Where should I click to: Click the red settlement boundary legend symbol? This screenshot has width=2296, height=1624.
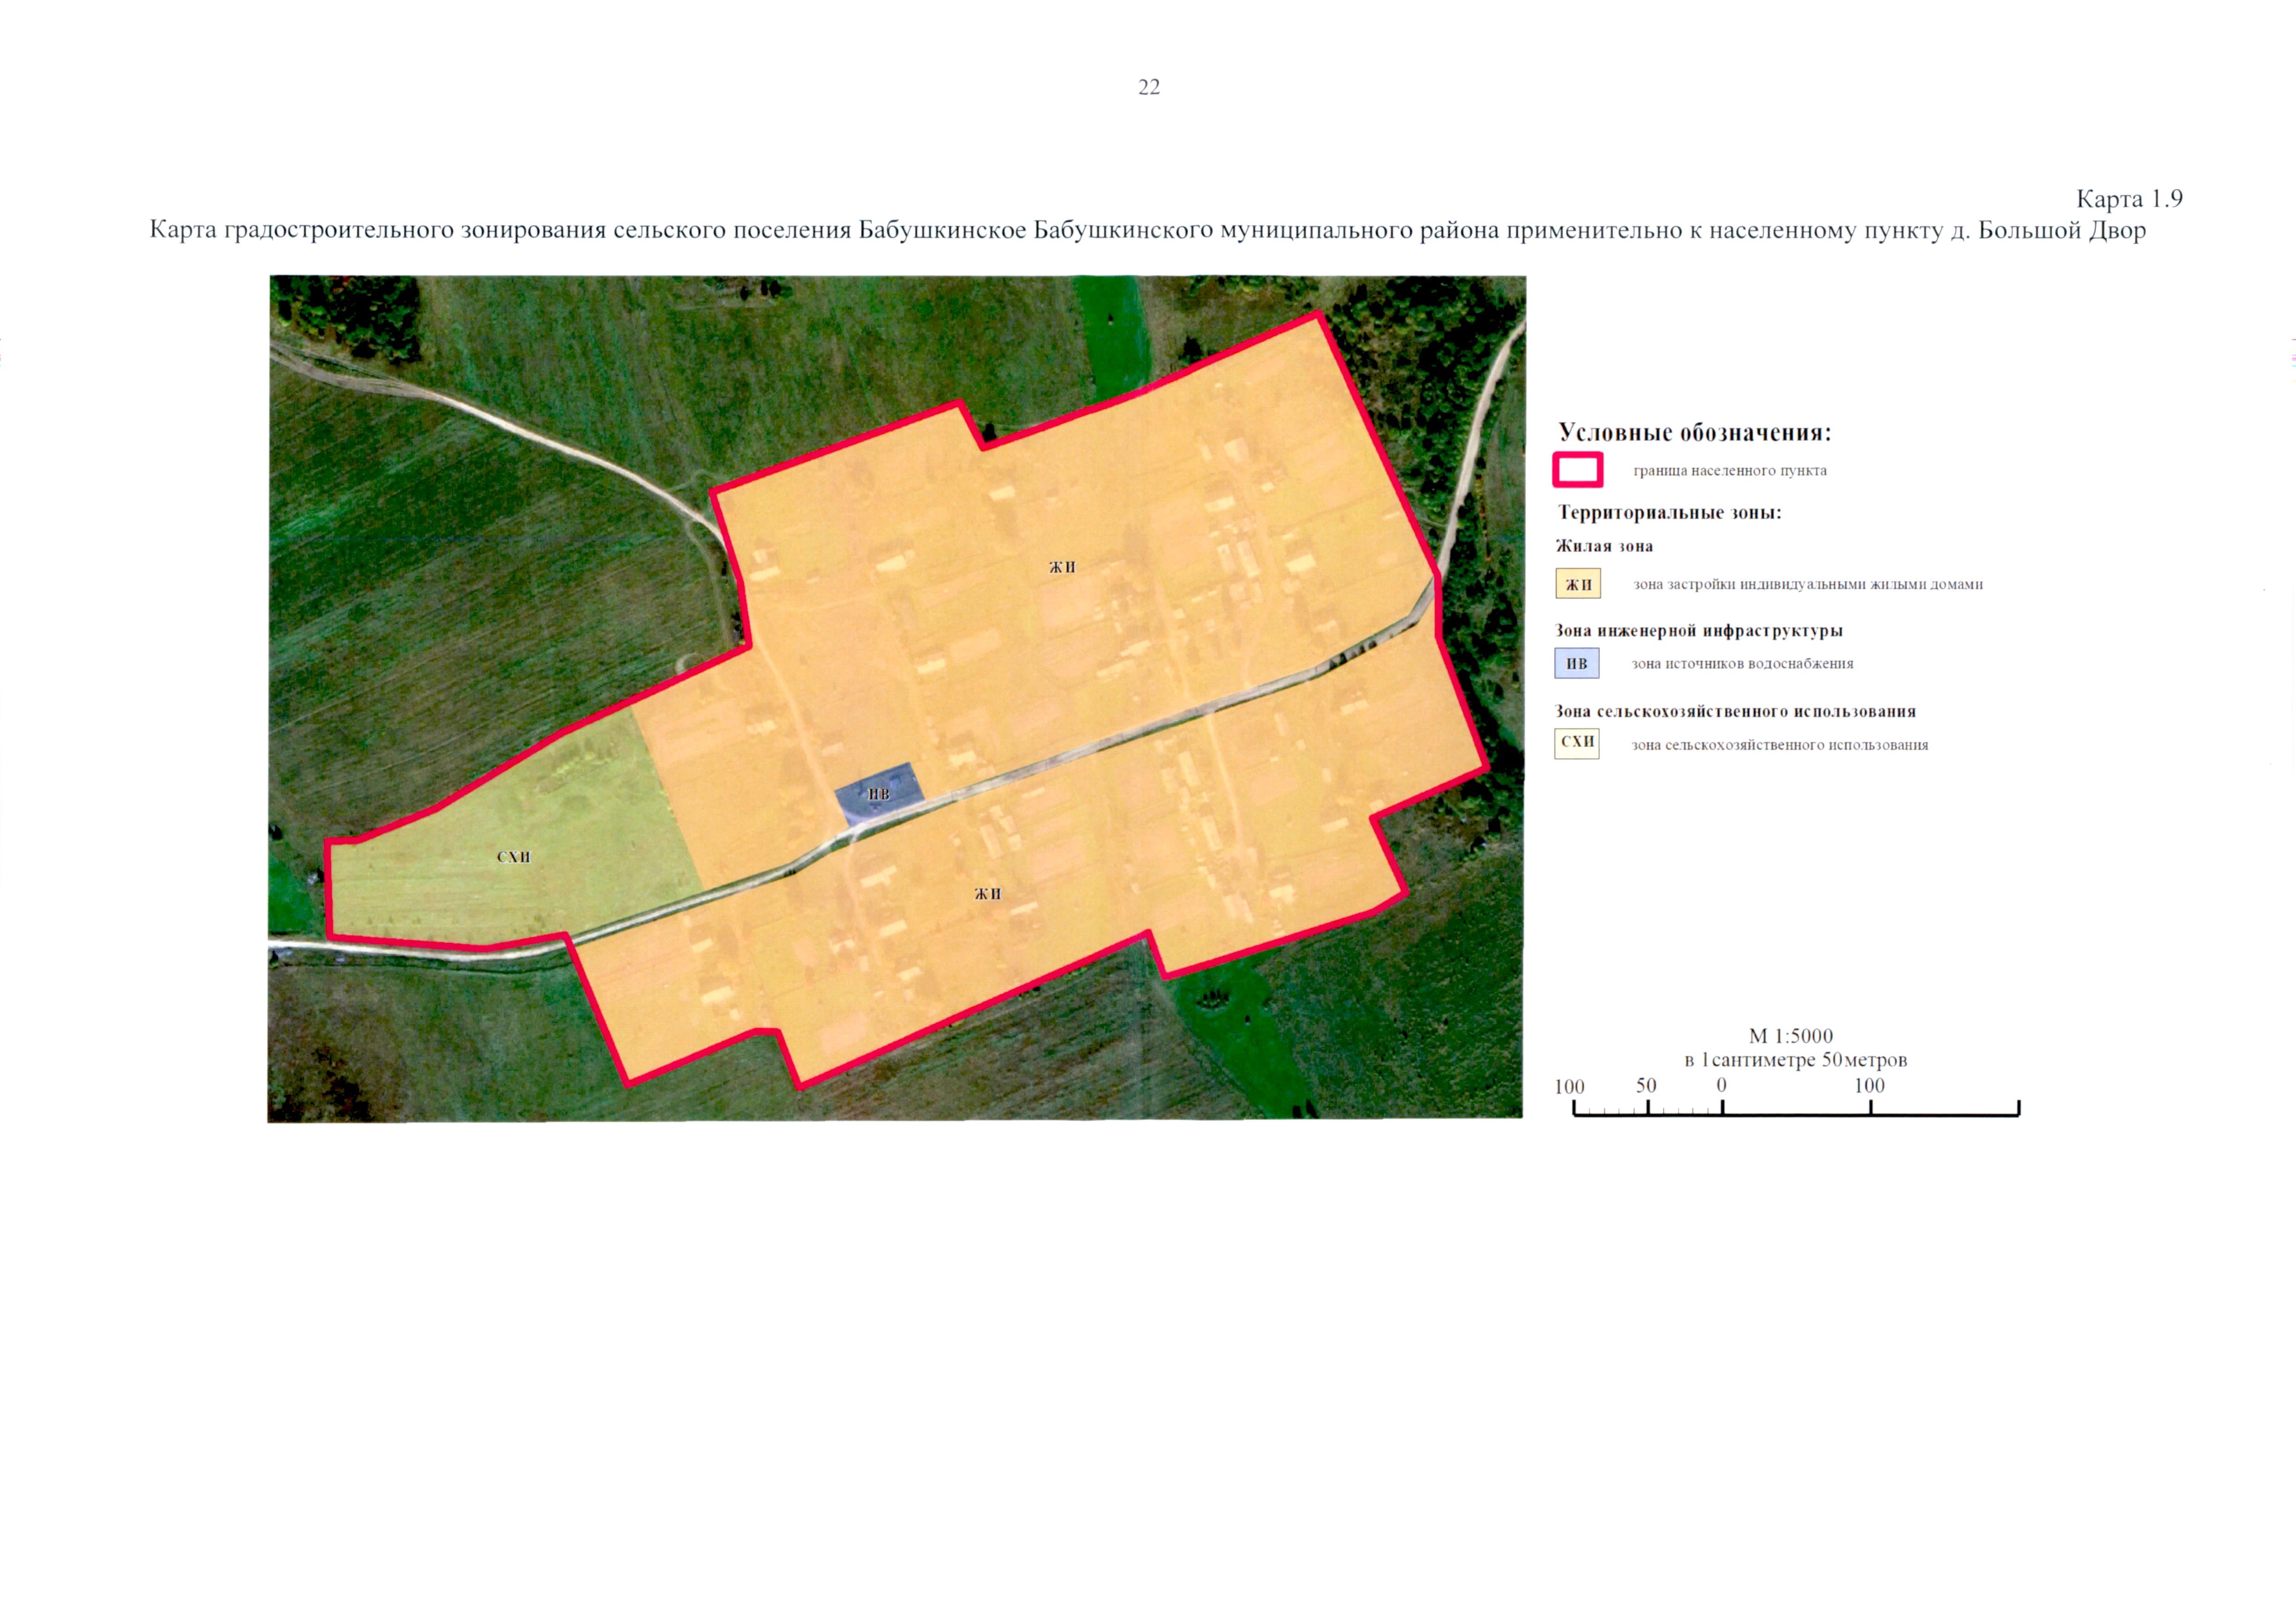click(x=1577, y=469)
